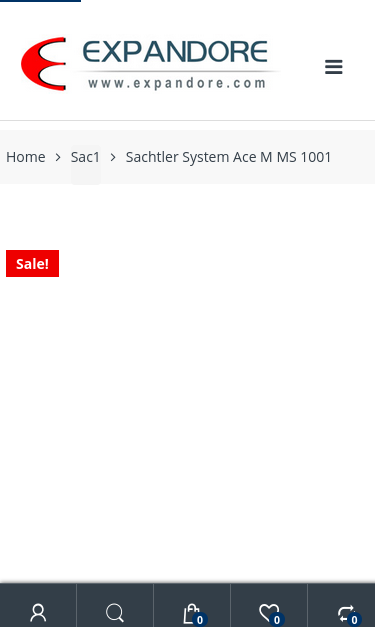Click the red E logo emblem
This screenshot has width=375, height=627.
(x=44, y=64)
